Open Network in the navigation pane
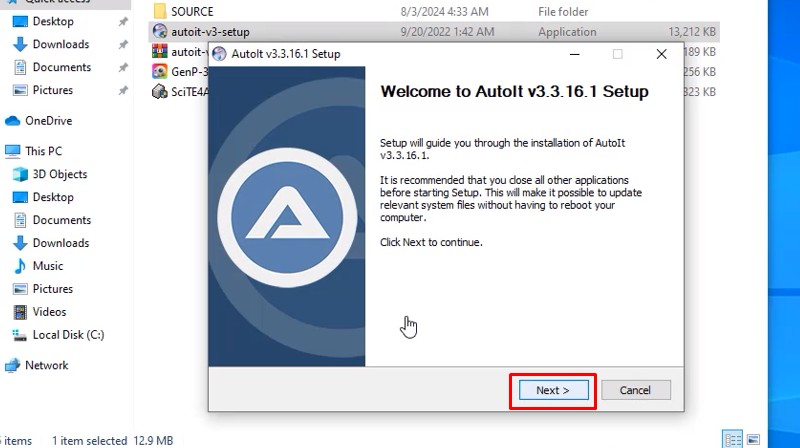Screen dimensions: 800x448 [x=46, y=365]
